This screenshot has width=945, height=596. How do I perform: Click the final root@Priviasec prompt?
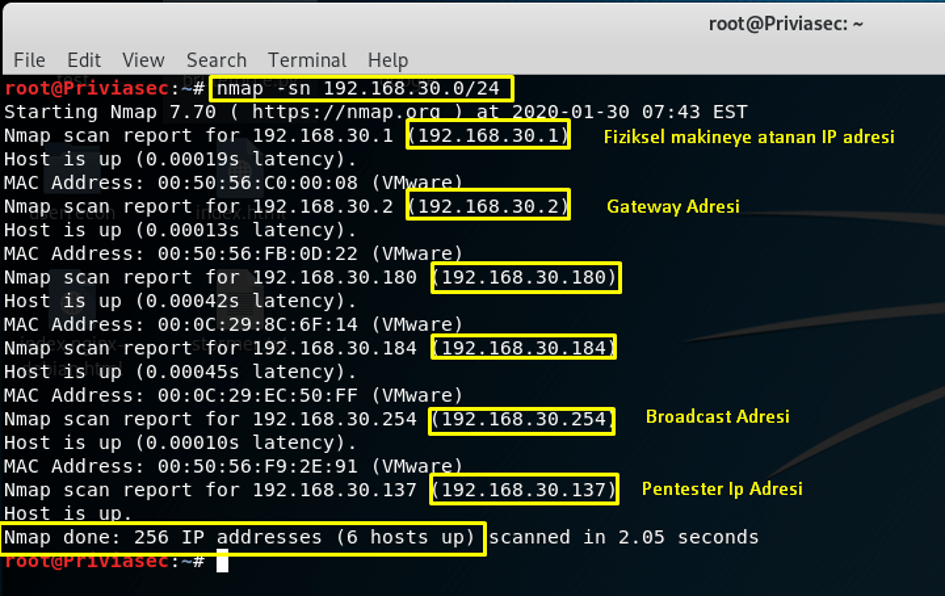coord(105,561)
